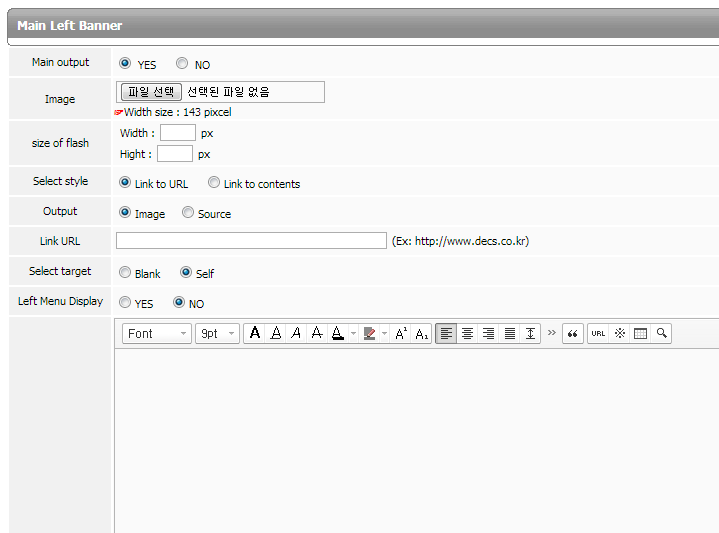Apply italic formatting in editor toolbar
The height and width of the screenshot is (533, 719).
pos(296,333)
